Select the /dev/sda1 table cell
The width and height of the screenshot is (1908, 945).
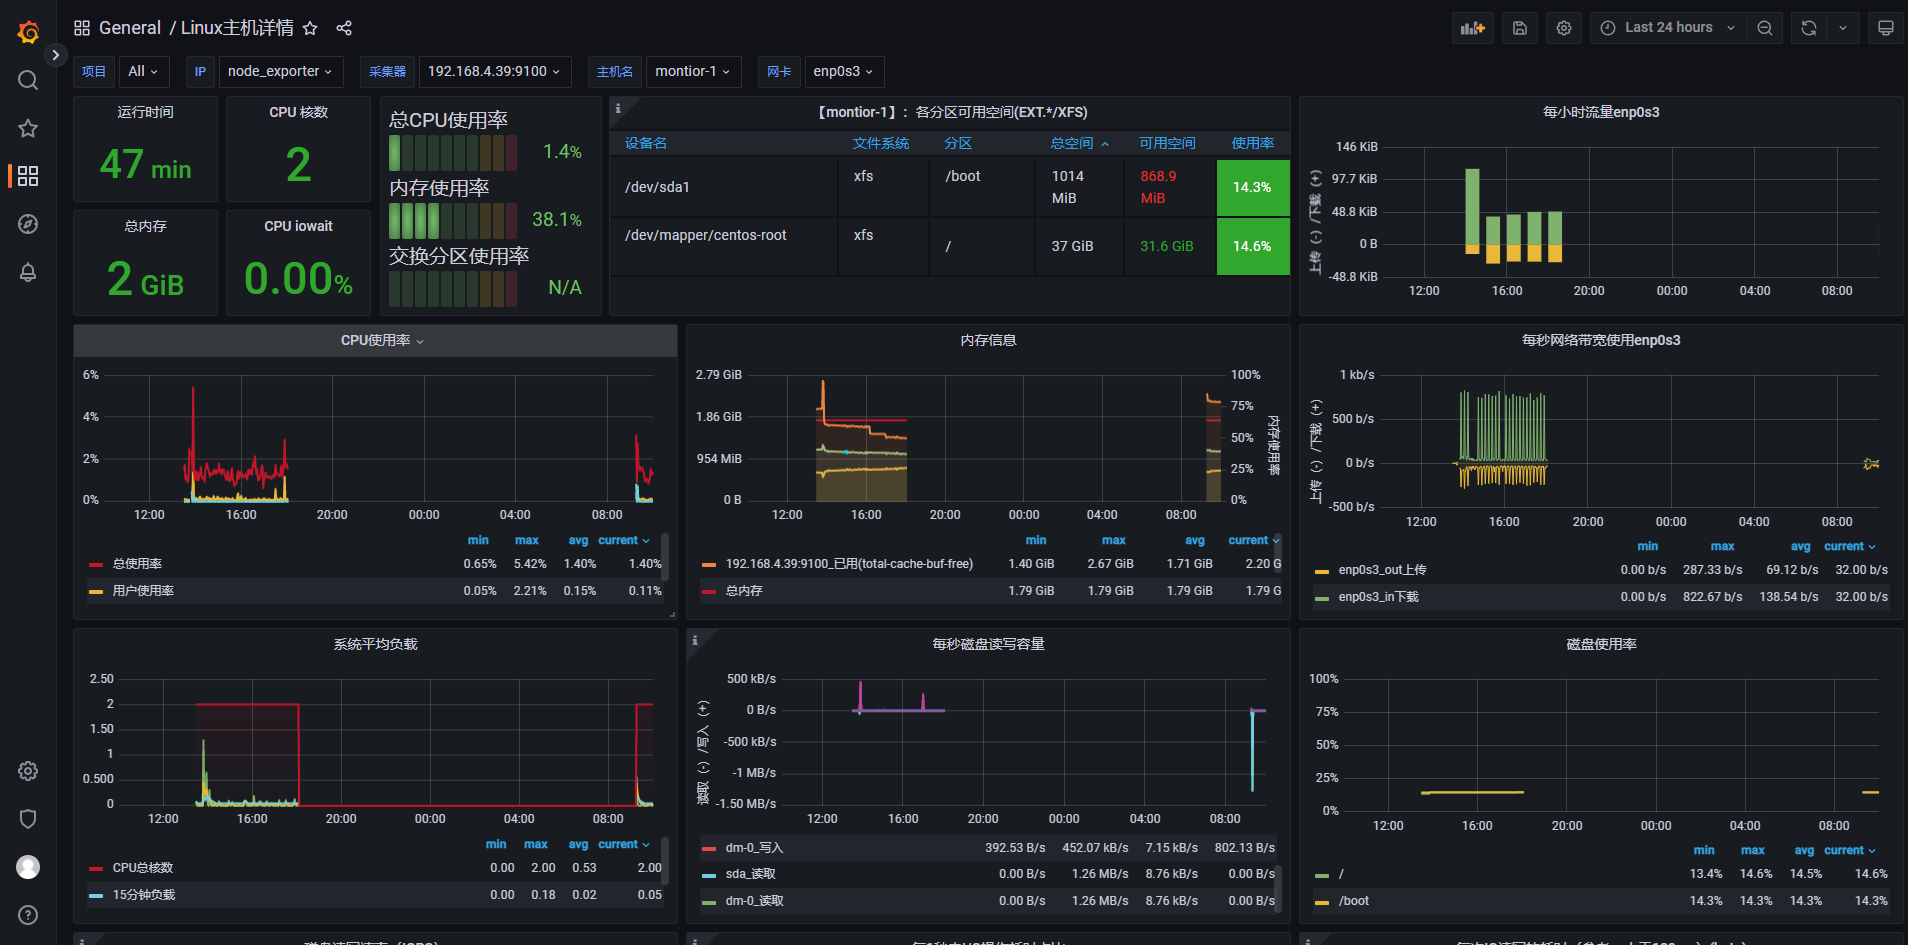tap(723, 188)
